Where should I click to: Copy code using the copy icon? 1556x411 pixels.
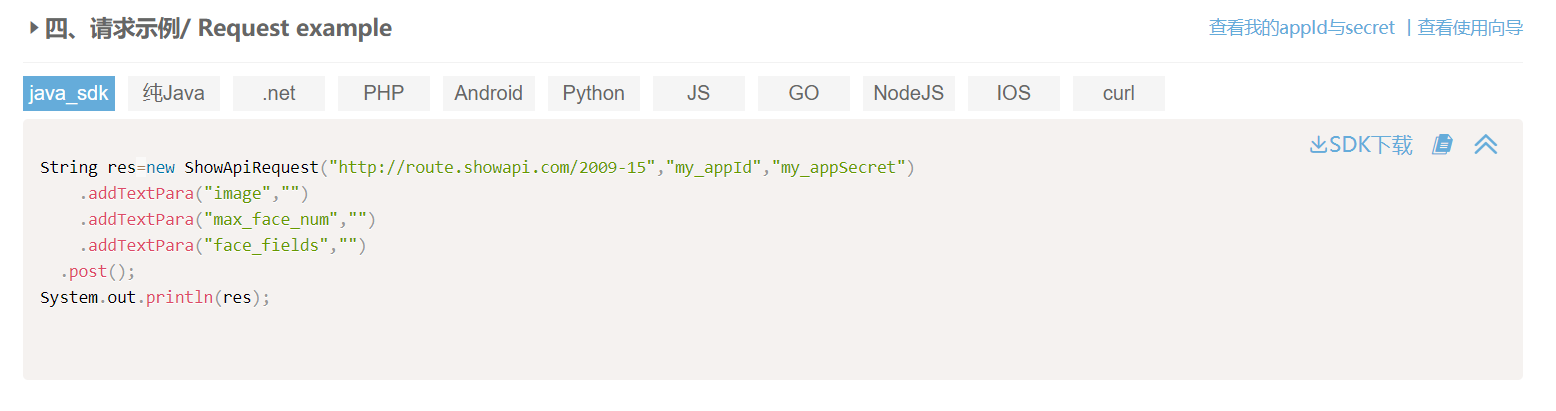[x=1442, y=145]
